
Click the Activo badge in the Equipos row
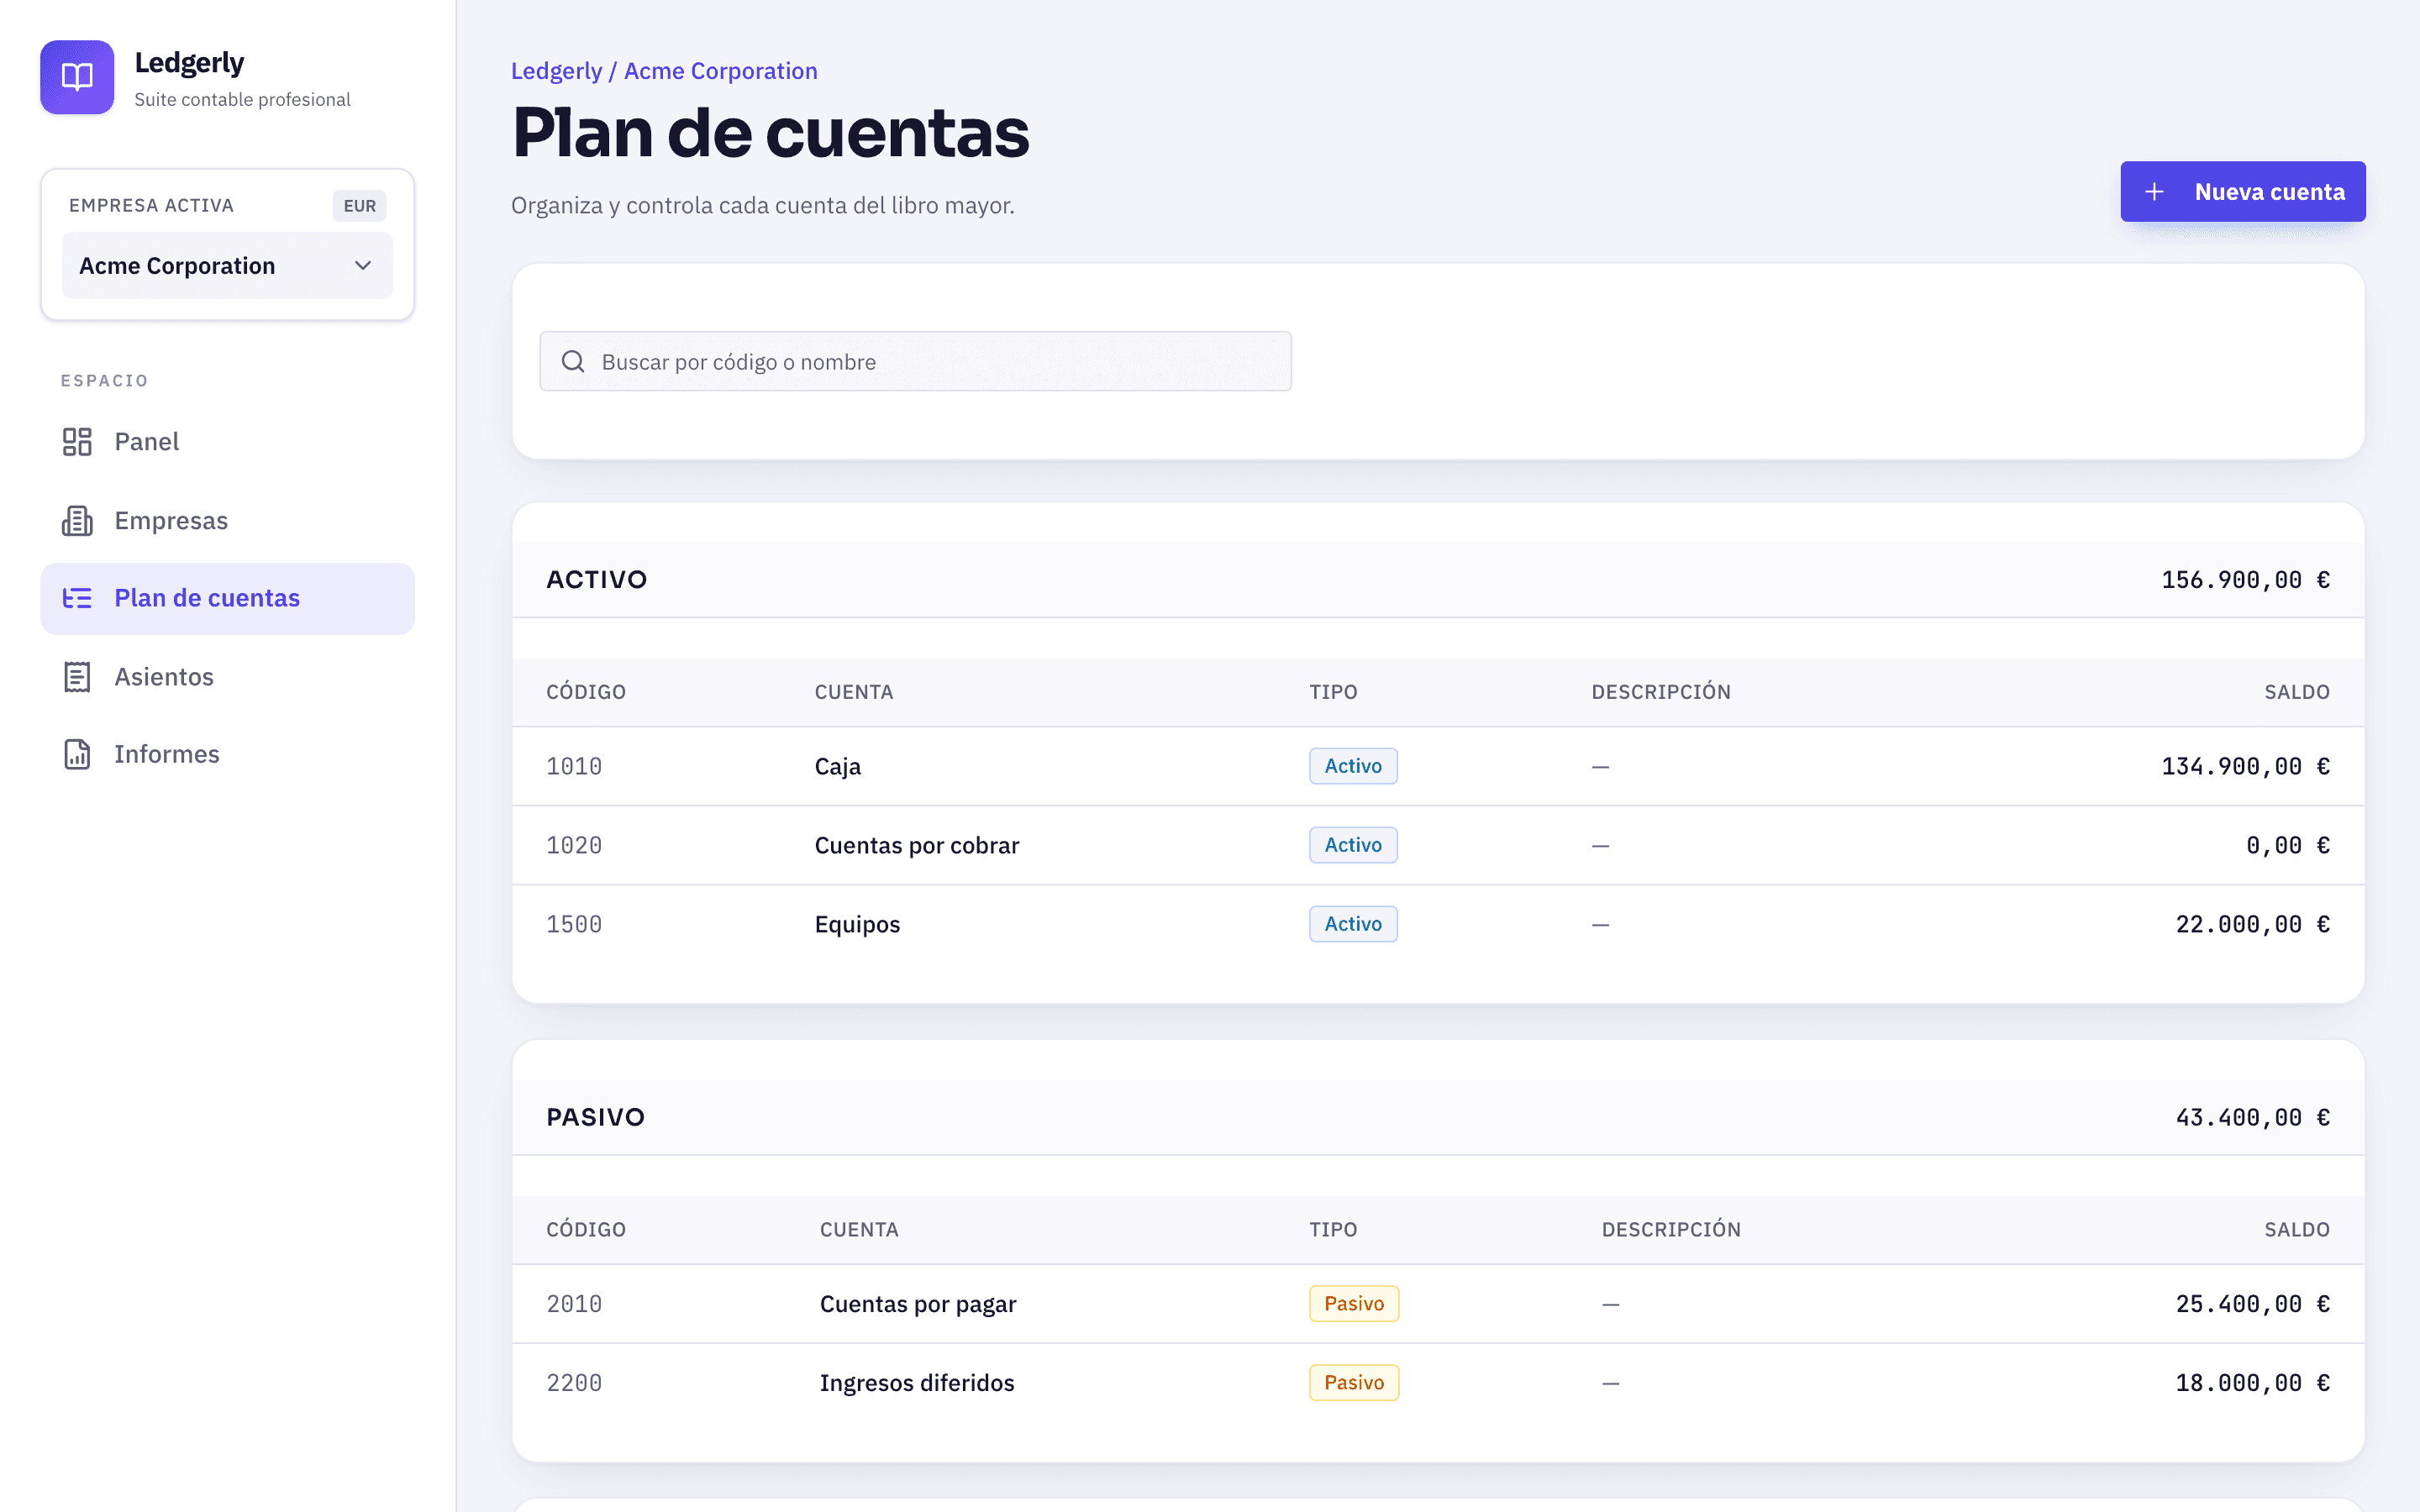1353,924
